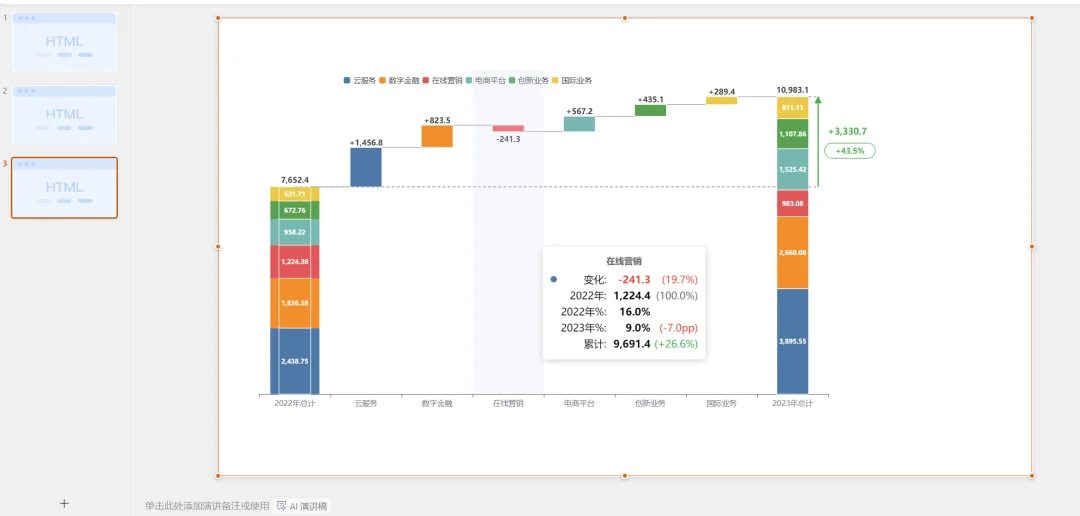This screenshot has height=516, width=1080.
Task: Open the AI 演讲稿 speech notes button
Action: point(302,506)
